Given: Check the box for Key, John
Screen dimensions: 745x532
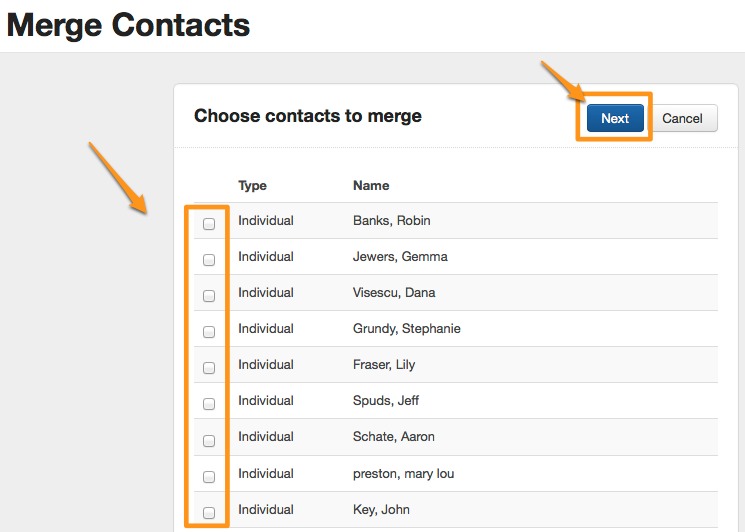Looking at the screenshot, I should click(x=209, y=513).
